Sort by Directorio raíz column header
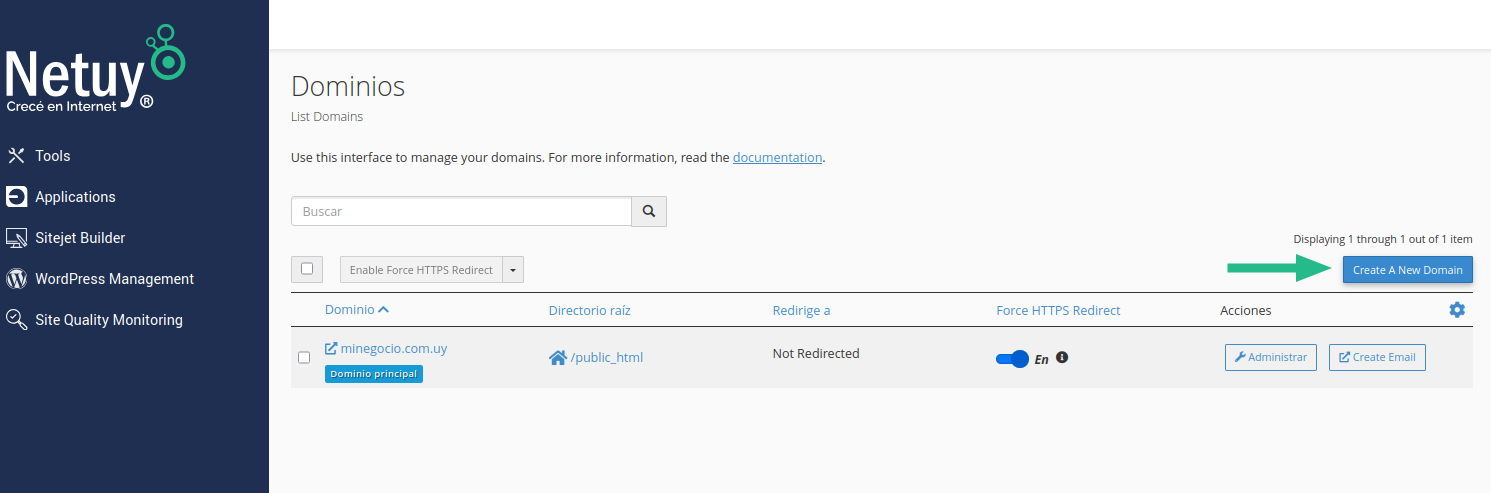Image resolution: width=1491 pixels, height=493 pixels. coord(589,310)
